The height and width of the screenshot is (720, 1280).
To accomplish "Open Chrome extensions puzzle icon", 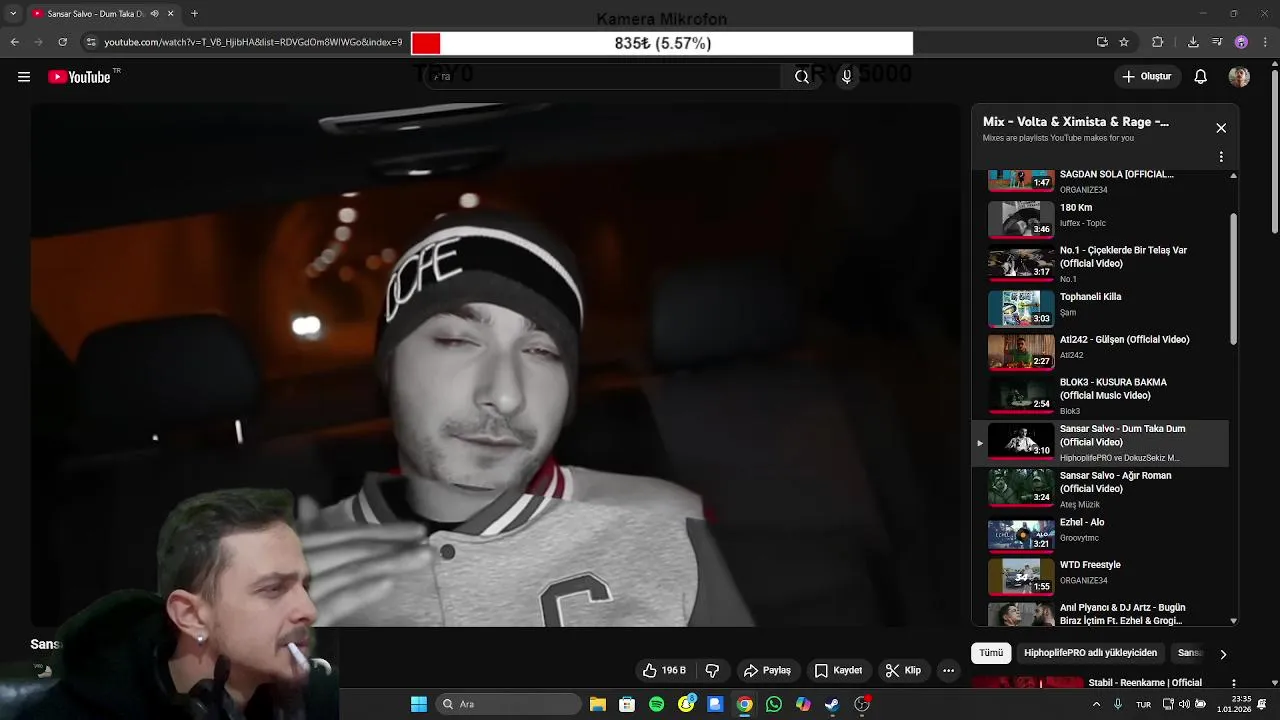I will [x=1158, y=42].
